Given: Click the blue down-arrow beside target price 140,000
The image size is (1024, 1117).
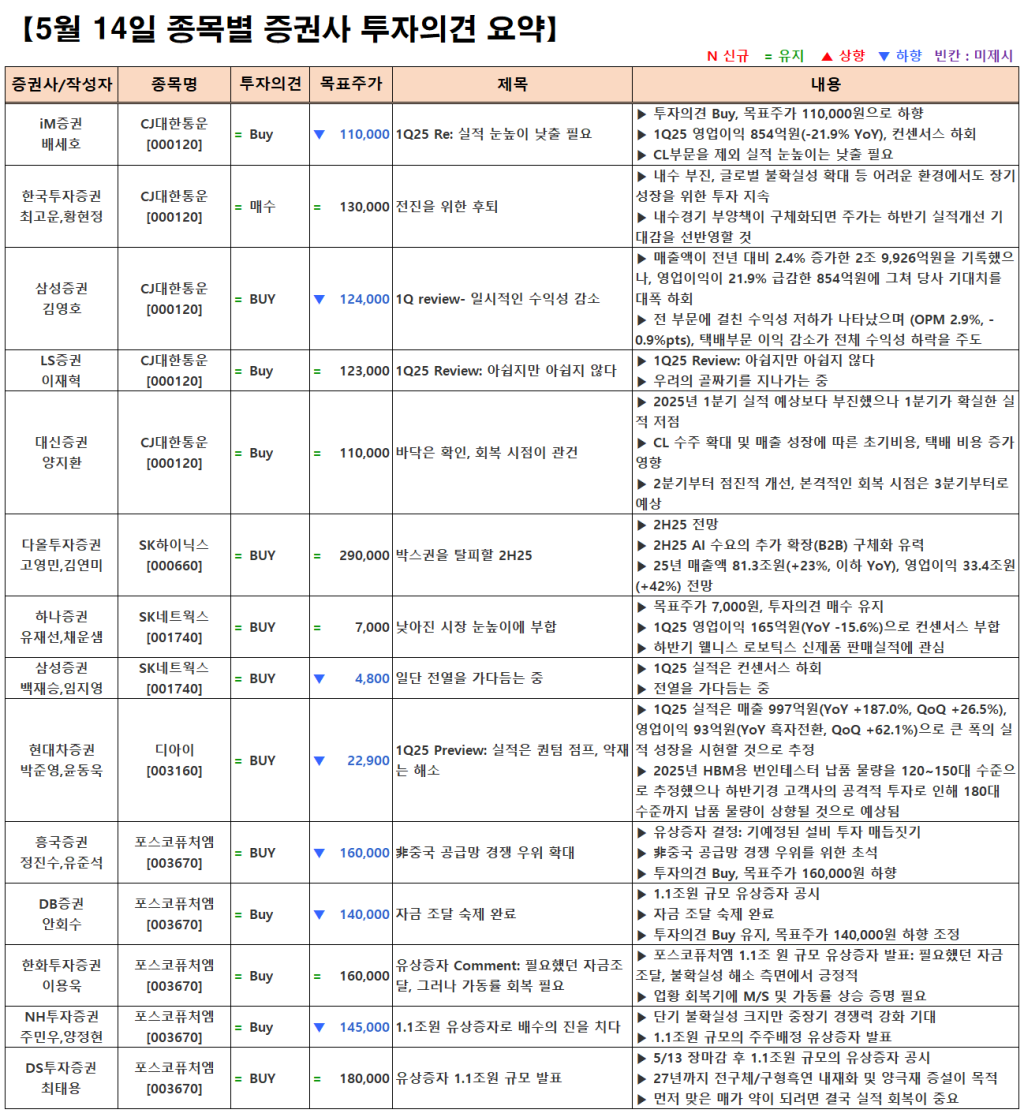Looking at the screenshot, I should (x=319, y=915).
